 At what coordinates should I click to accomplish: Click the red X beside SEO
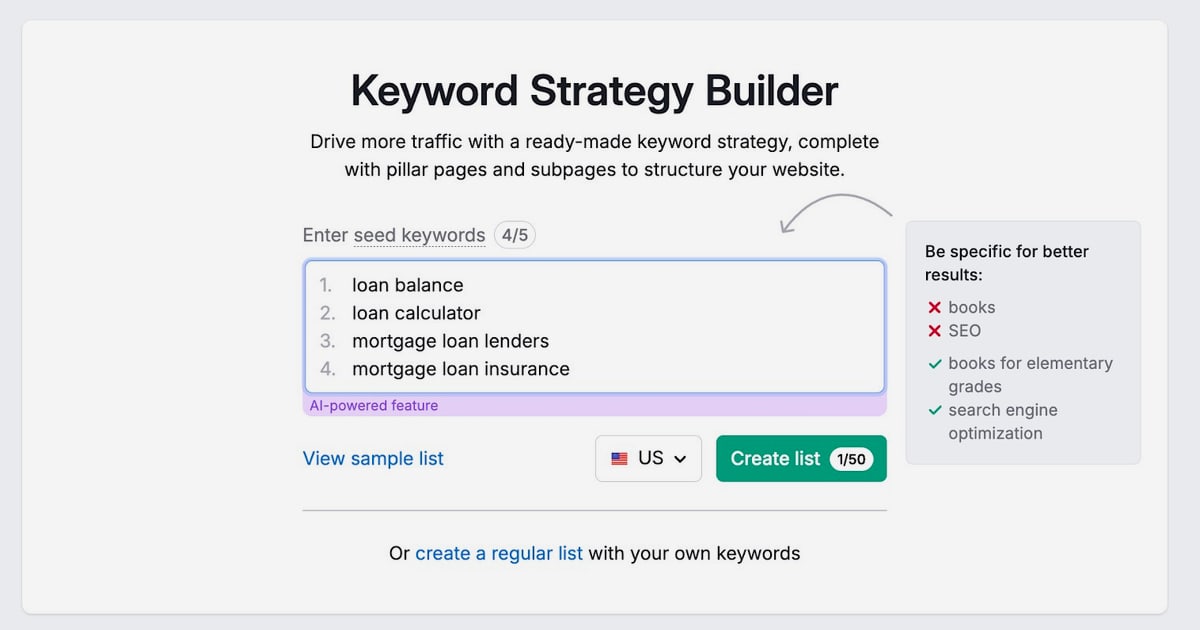point(935,331)
